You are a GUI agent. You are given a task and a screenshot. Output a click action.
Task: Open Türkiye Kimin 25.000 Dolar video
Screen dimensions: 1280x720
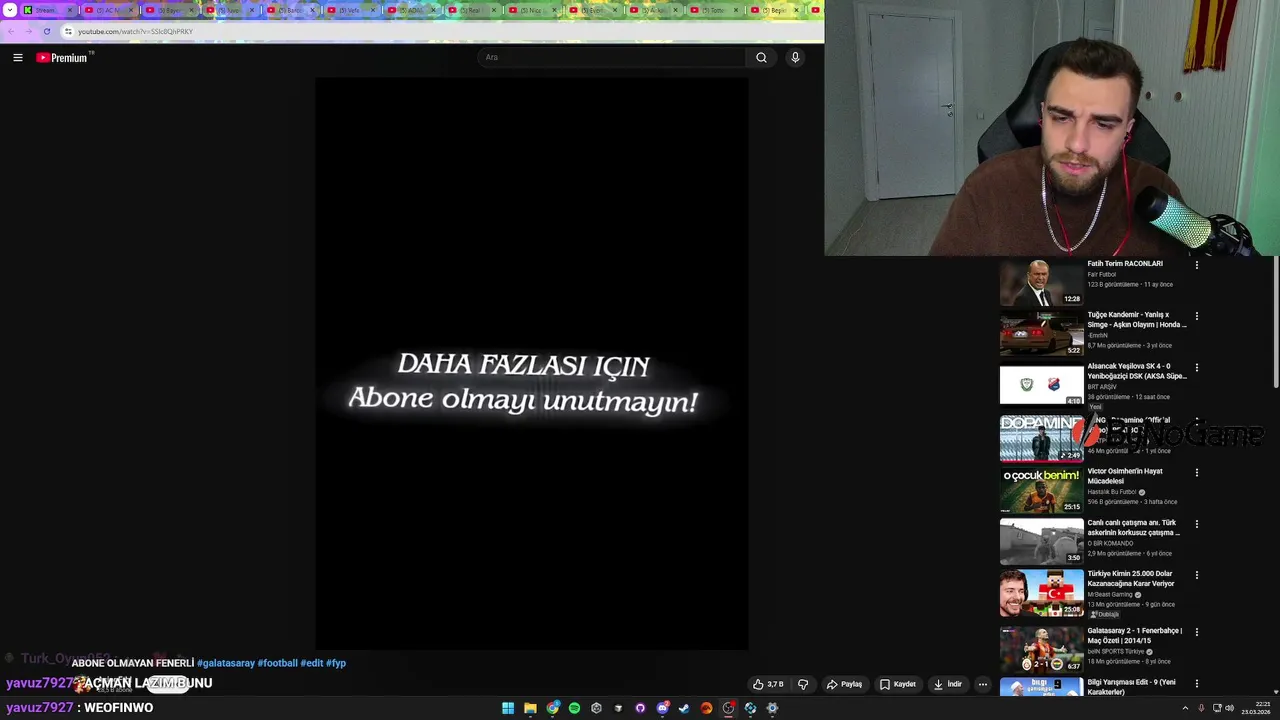click(x=1131, y=579)
